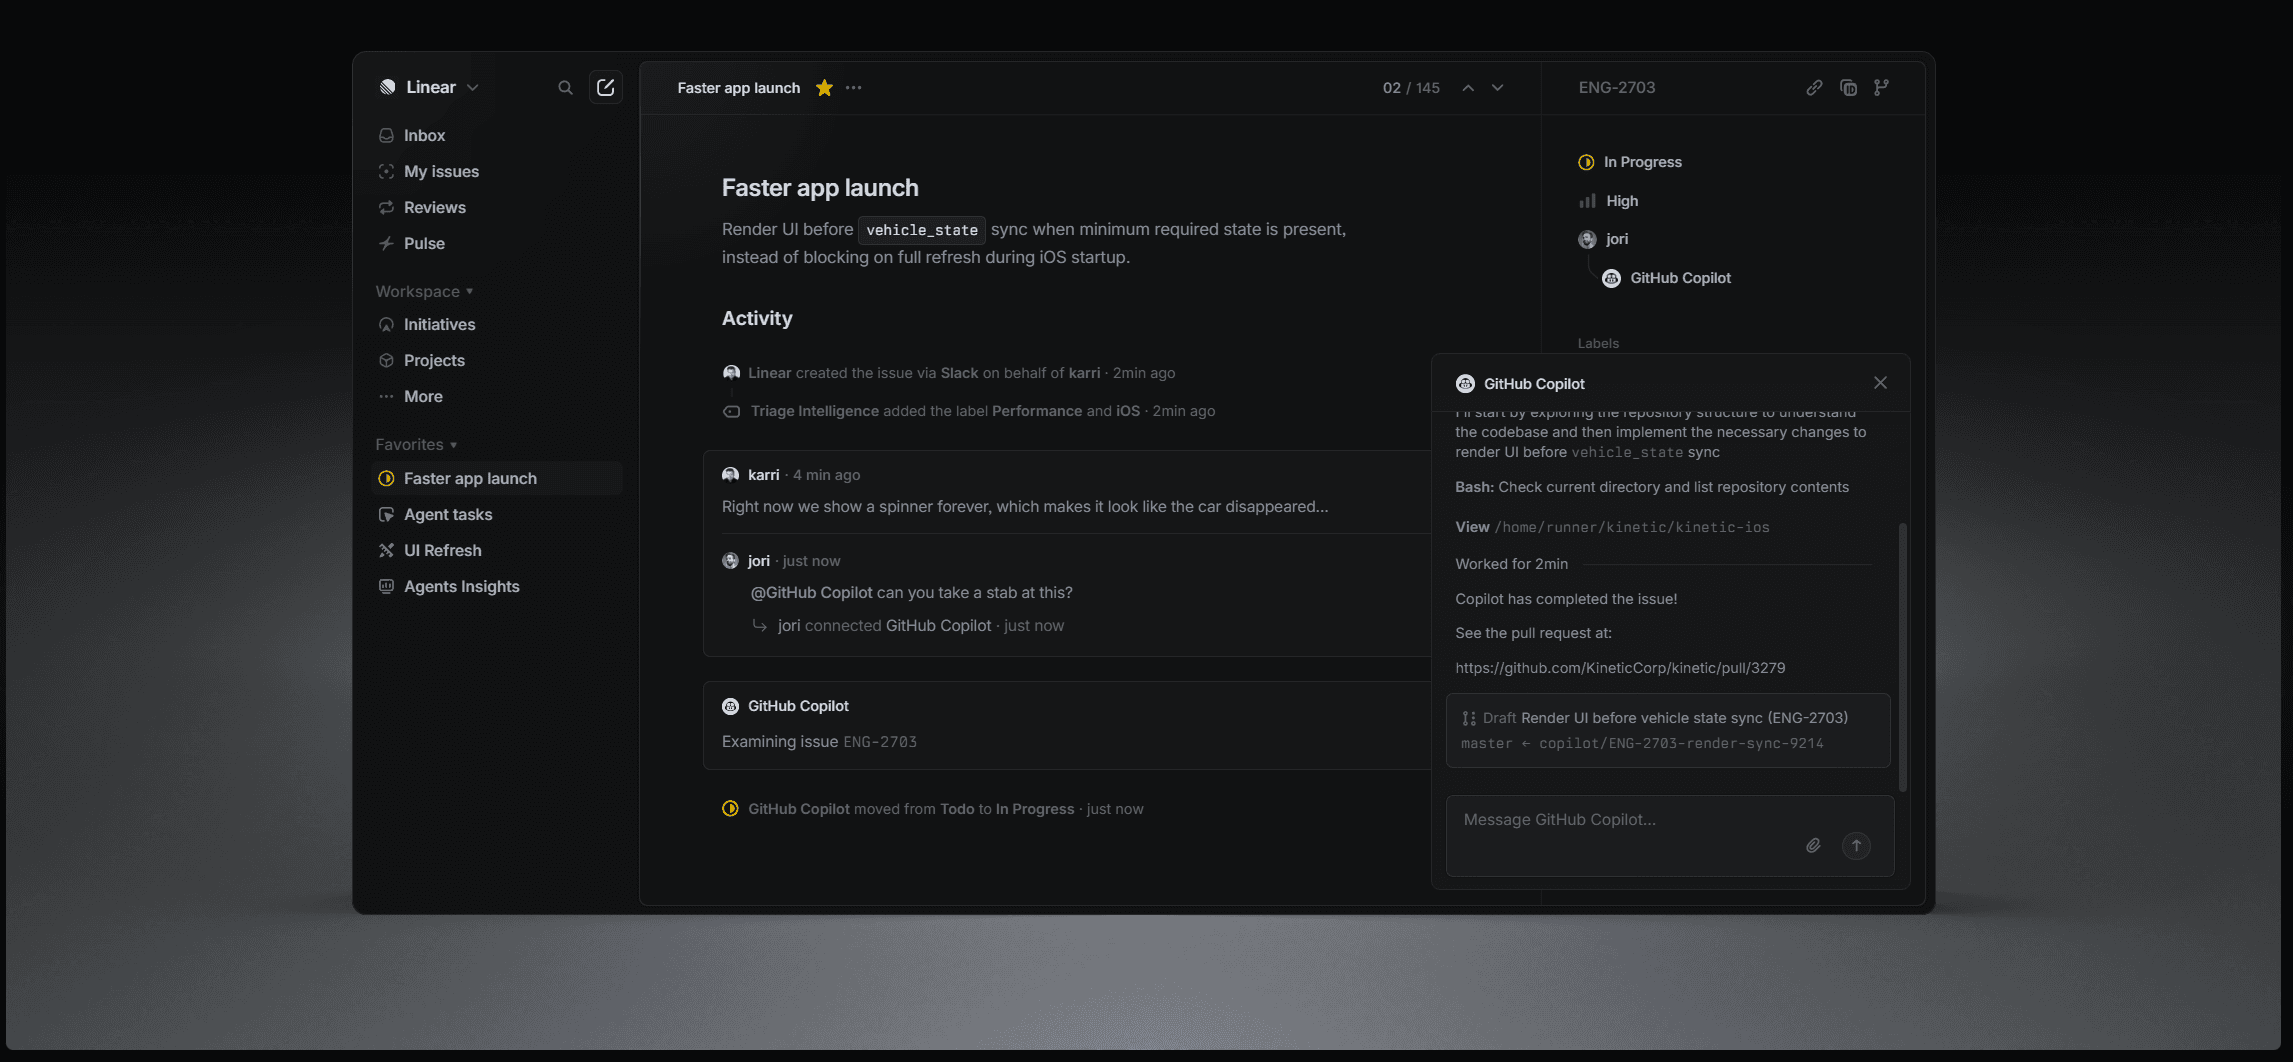This screenshot has height=1062, width=2293.
Task: Open the Draft Render UI pull request card
Action: (1667, 730)
